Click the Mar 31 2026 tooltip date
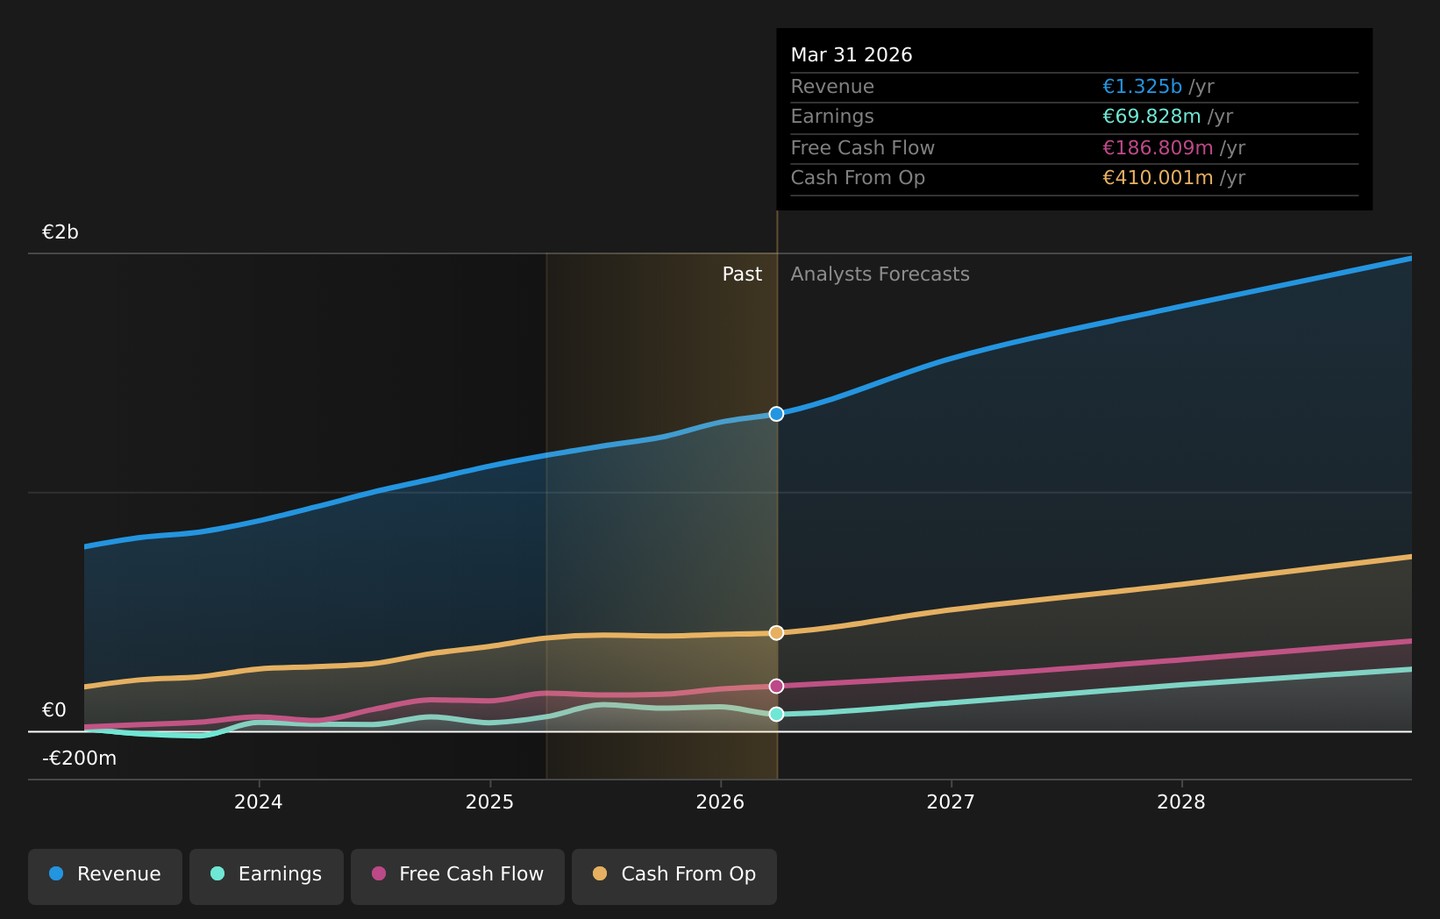This screenshot has width=1440, height=919. tap(851, 55)
